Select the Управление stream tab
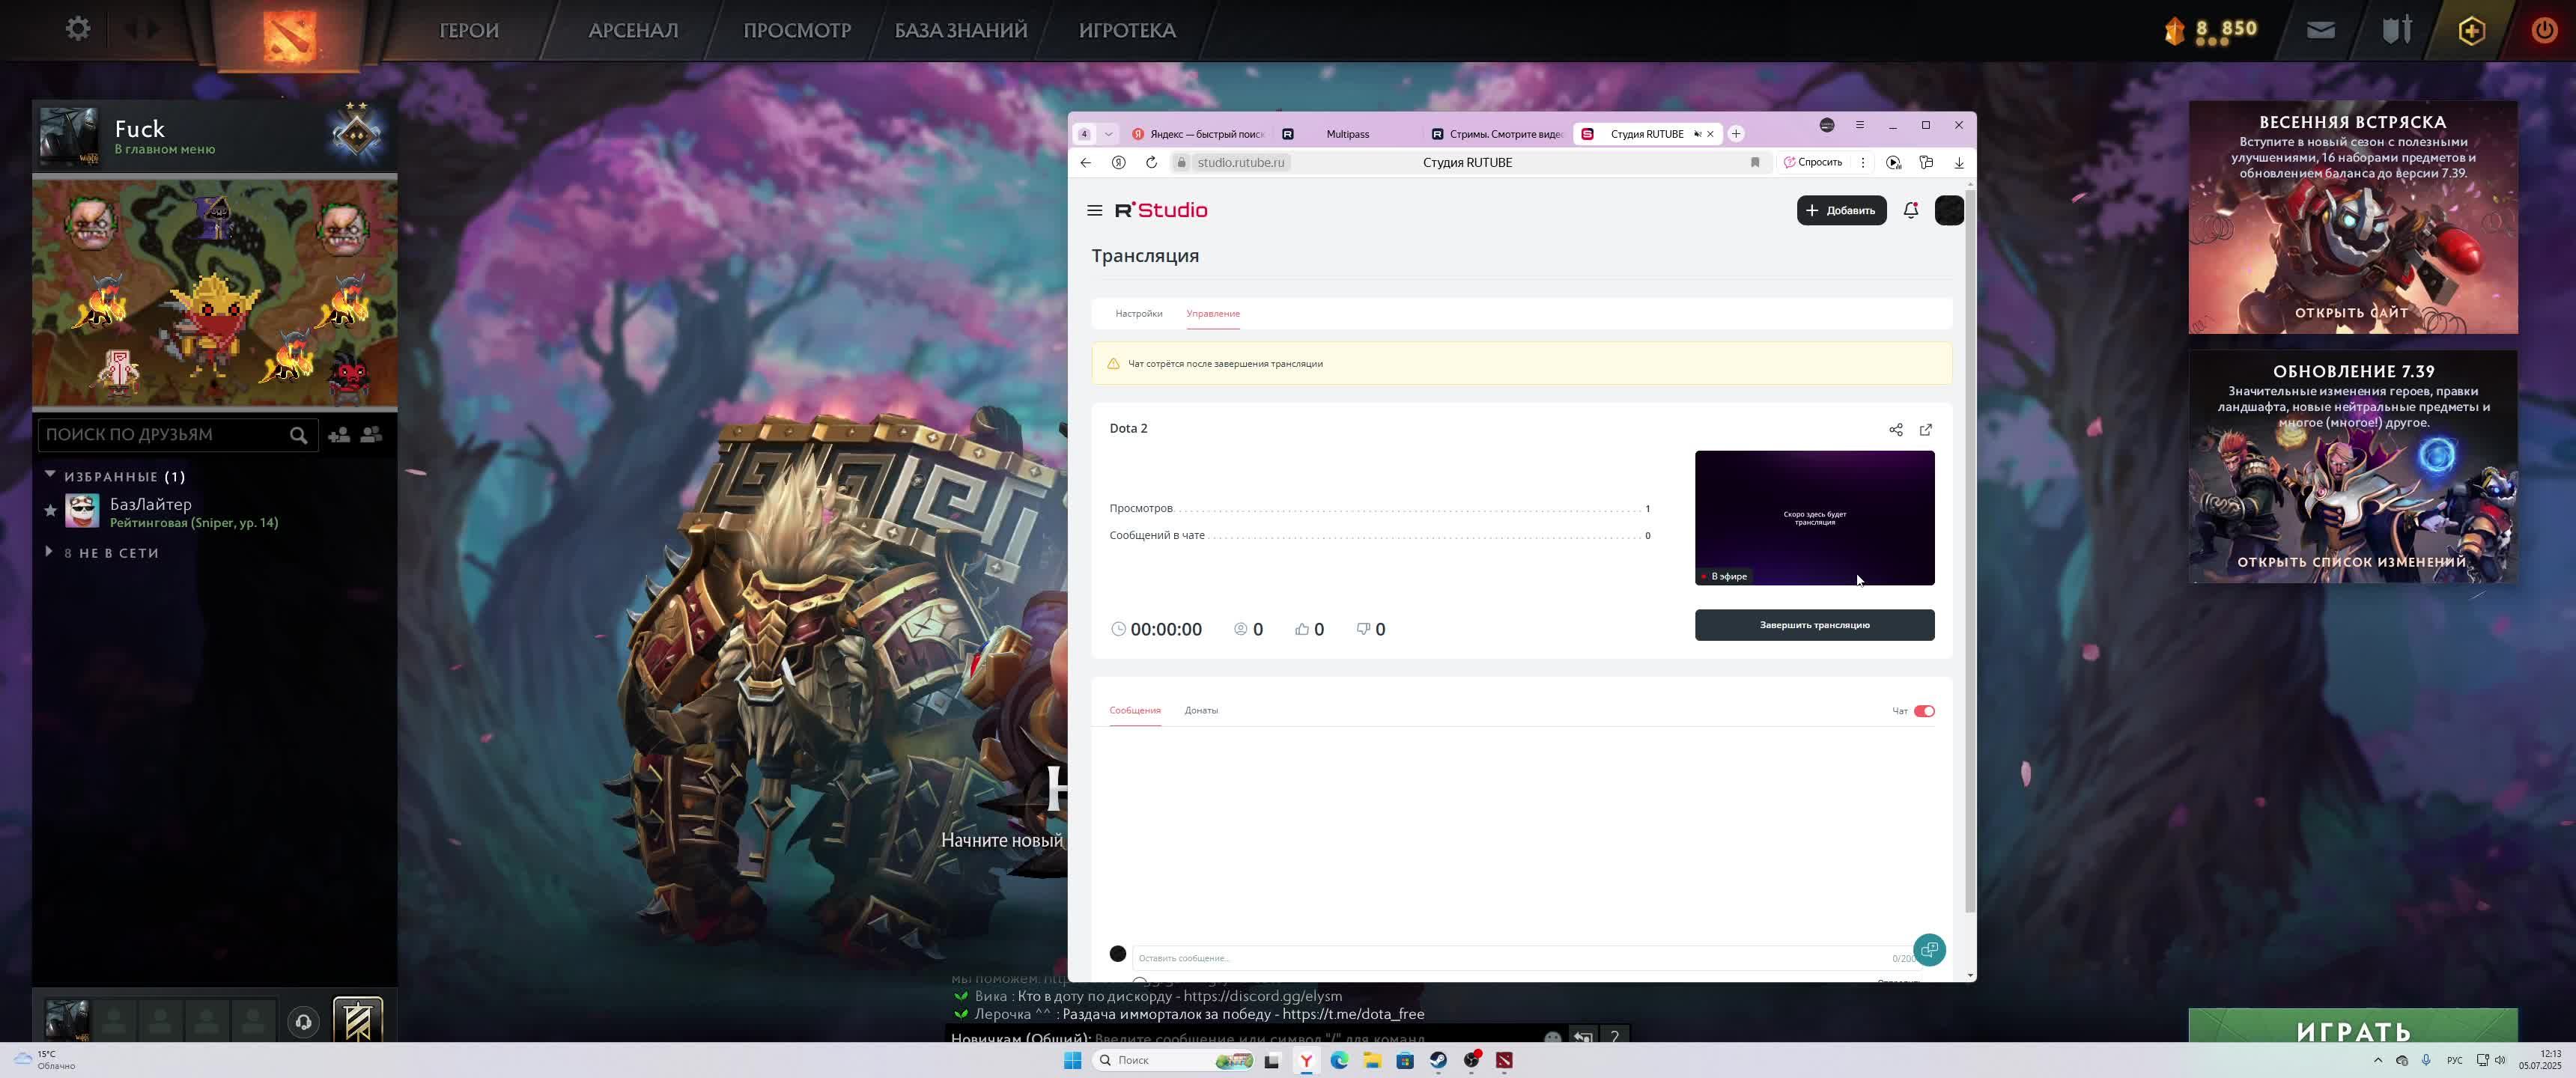The image size is (2576, 1078). [x=1212, y=313]
